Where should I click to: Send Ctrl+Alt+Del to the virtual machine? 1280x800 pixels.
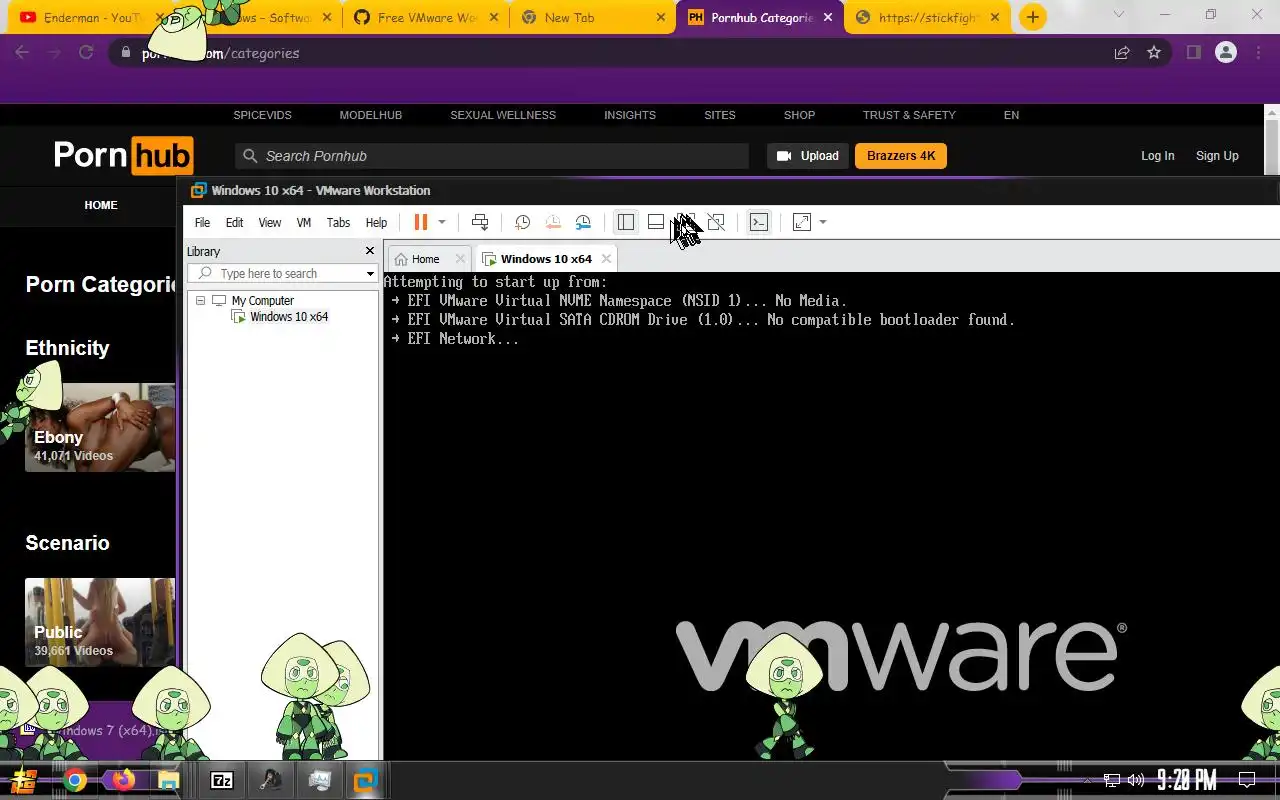point(480,222)
